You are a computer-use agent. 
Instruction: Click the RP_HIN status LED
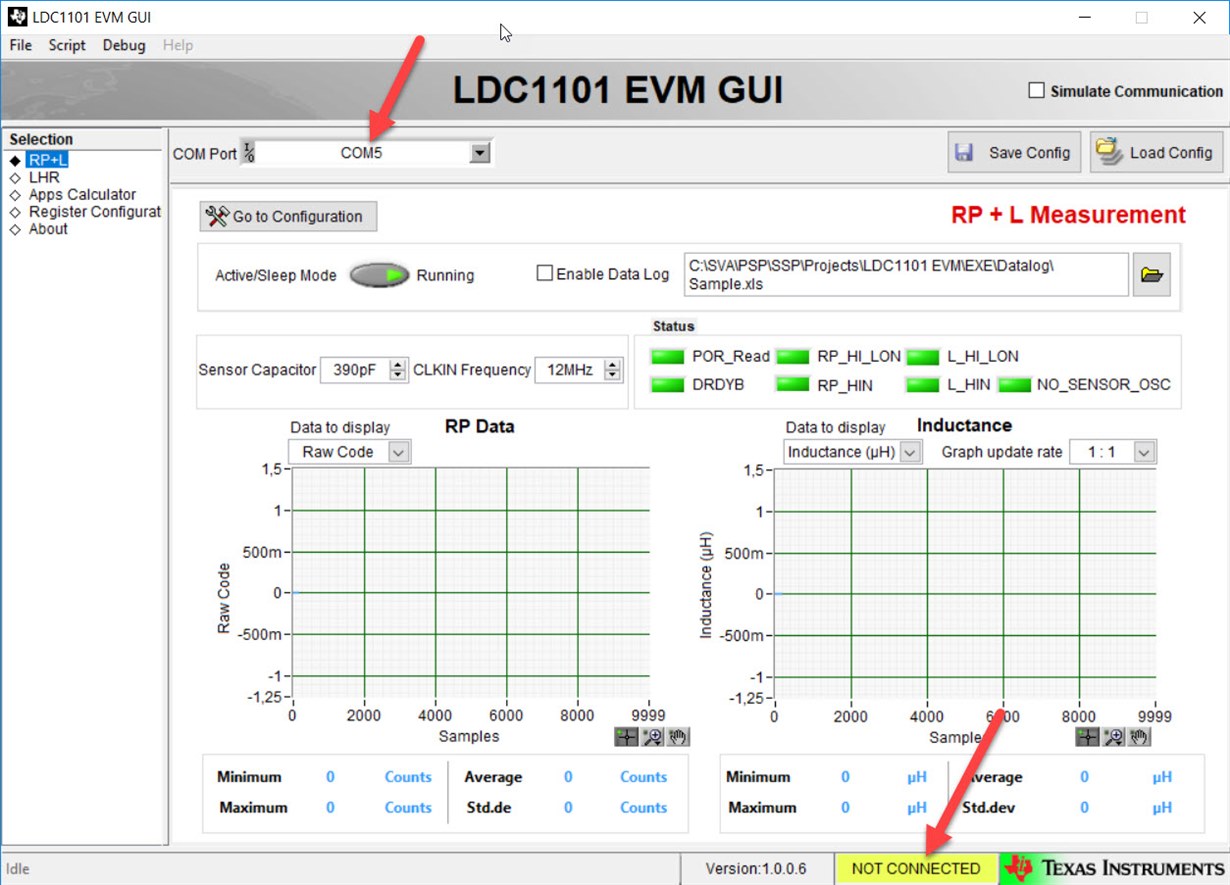pos(793,385)
